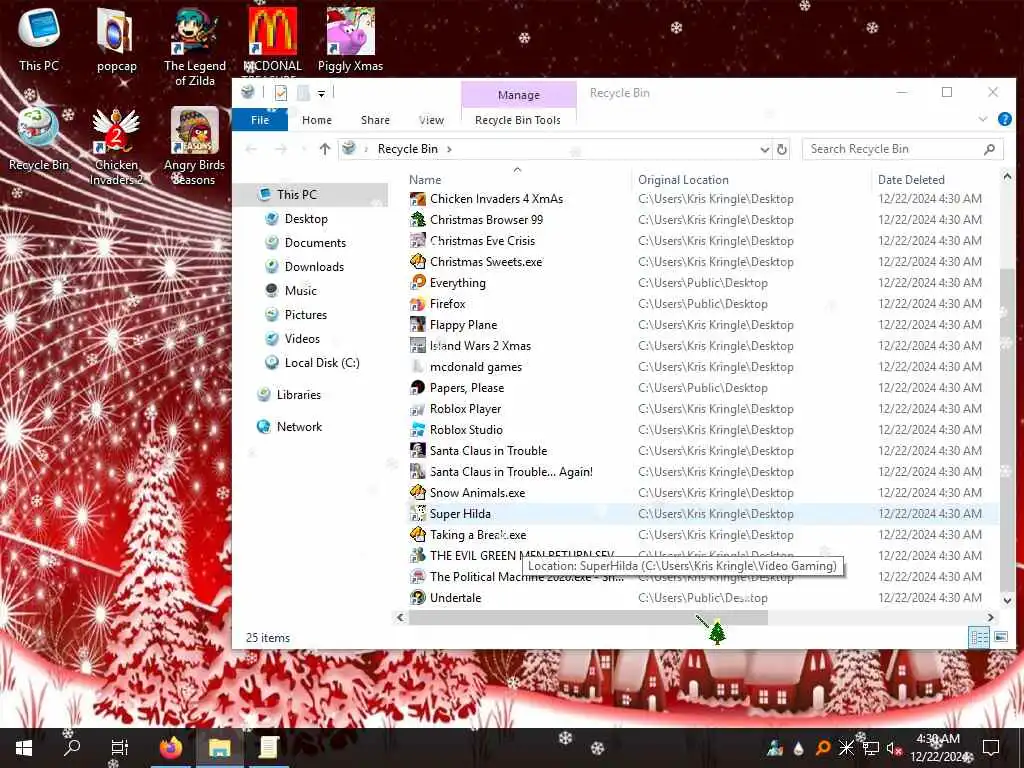
Task: Refresh the Recycle Bin view
Action: click(782, 150)
